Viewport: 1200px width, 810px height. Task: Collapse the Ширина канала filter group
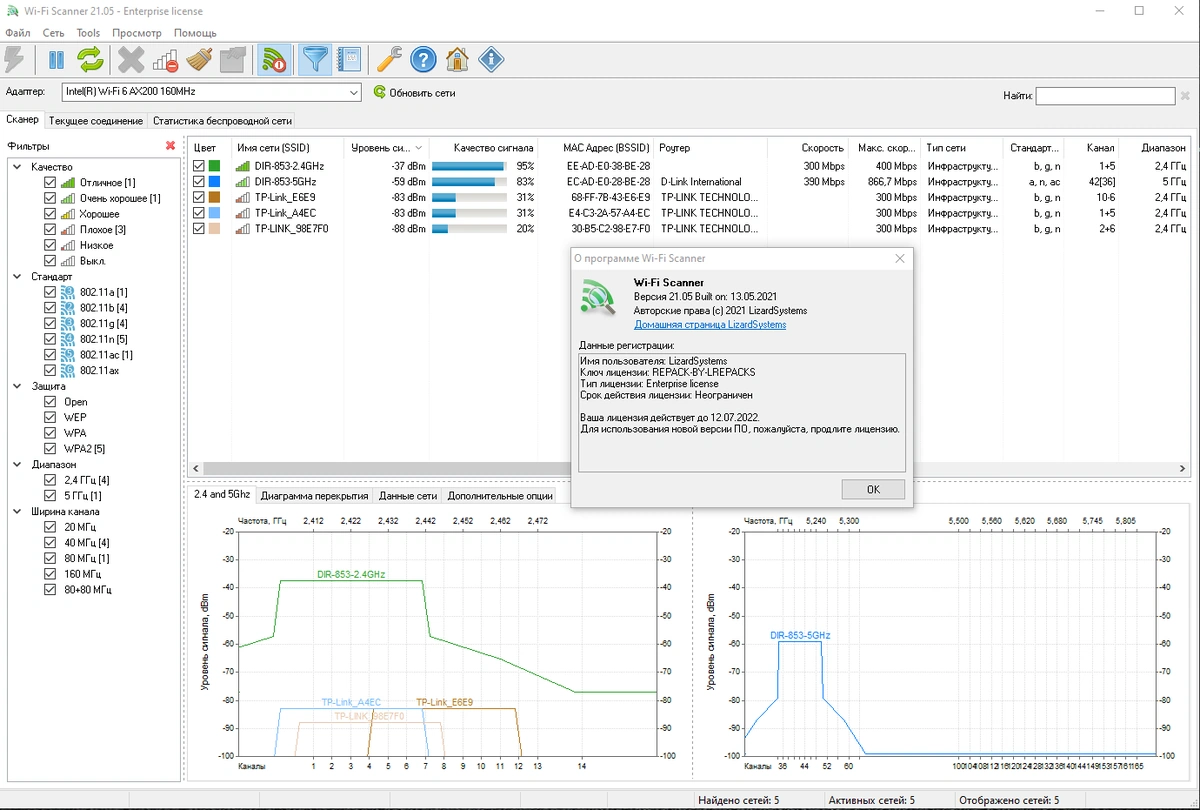coord(18,511)
